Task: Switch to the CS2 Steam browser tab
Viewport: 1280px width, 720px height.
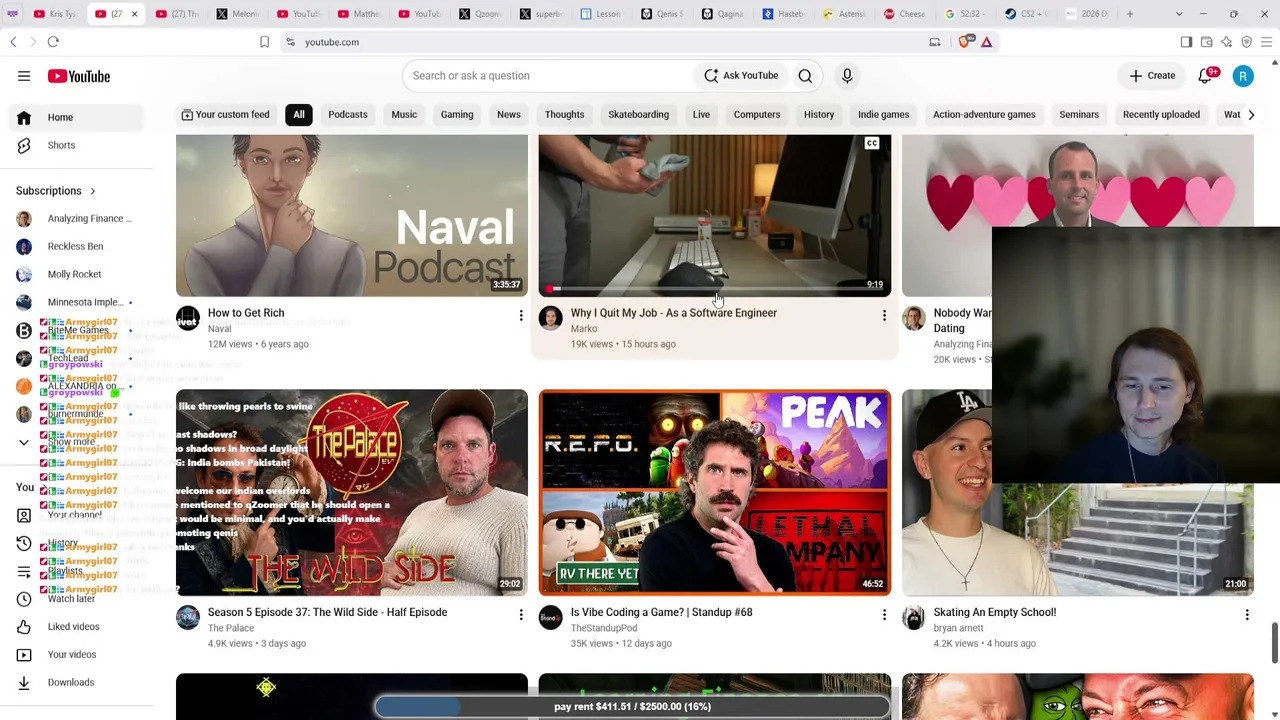Action: (x=1027, y=14)
